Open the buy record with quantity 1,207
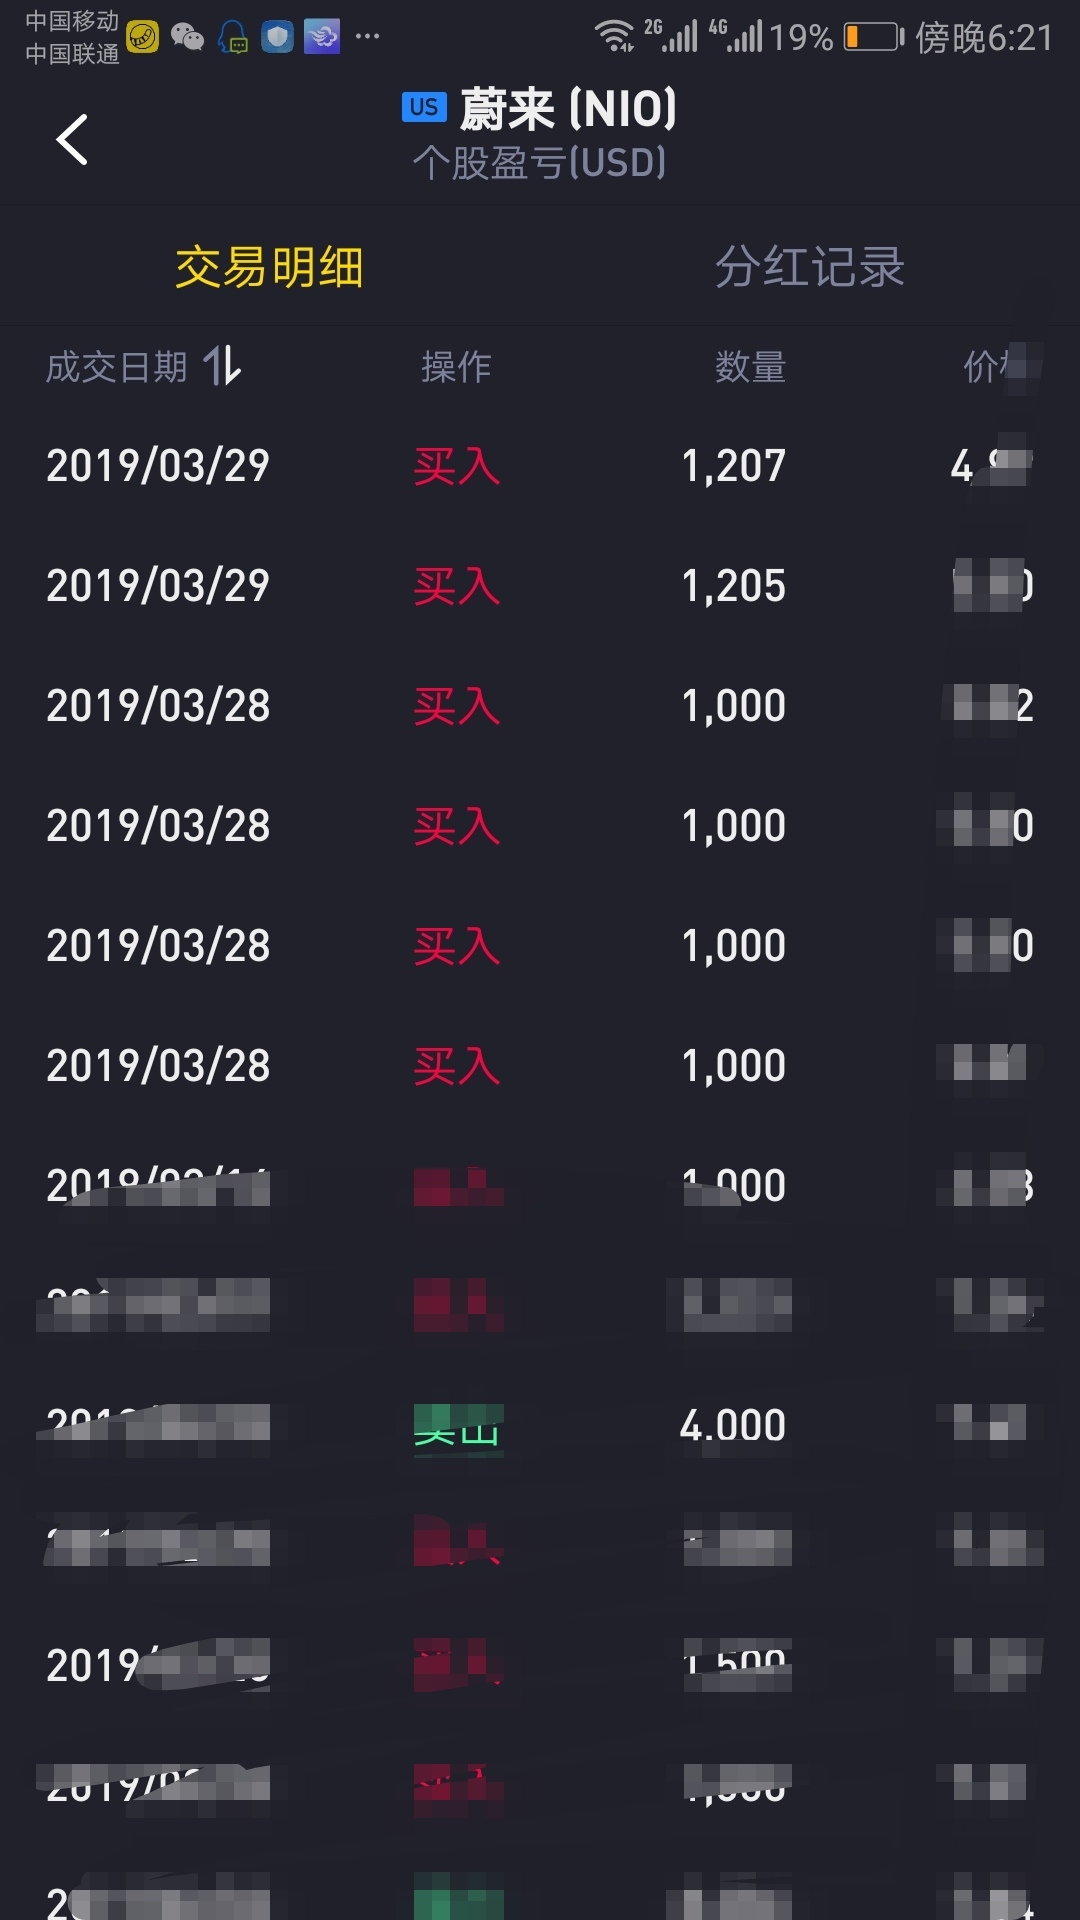This screenshot has height=1920, width=1080. tap(540, 466)
